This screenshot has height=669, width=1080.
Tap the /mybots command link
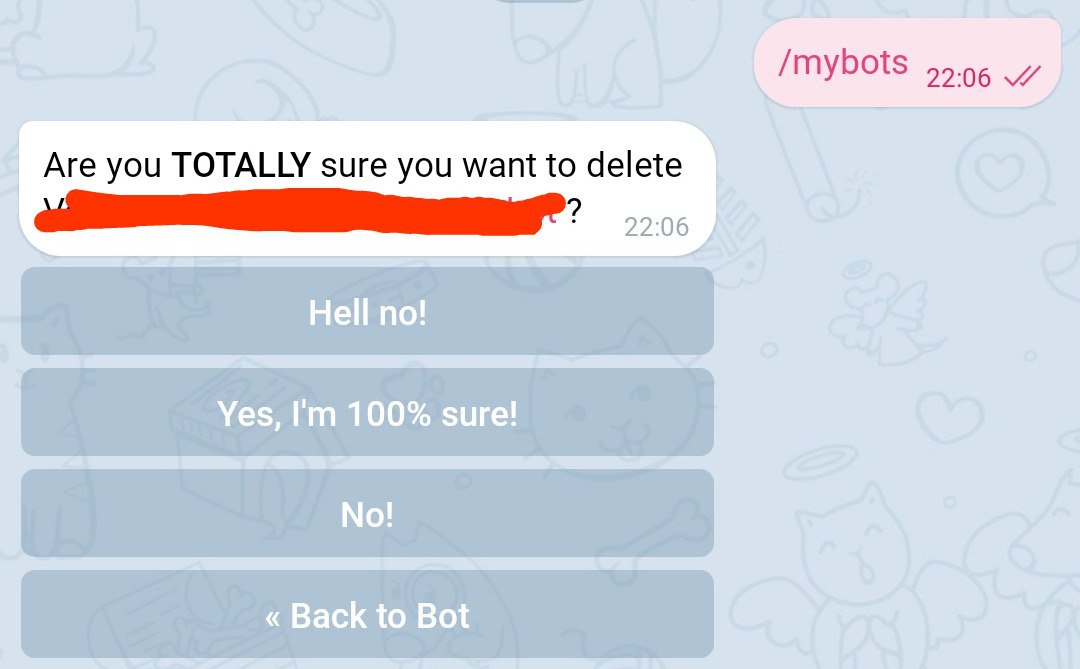coord(842,62)
